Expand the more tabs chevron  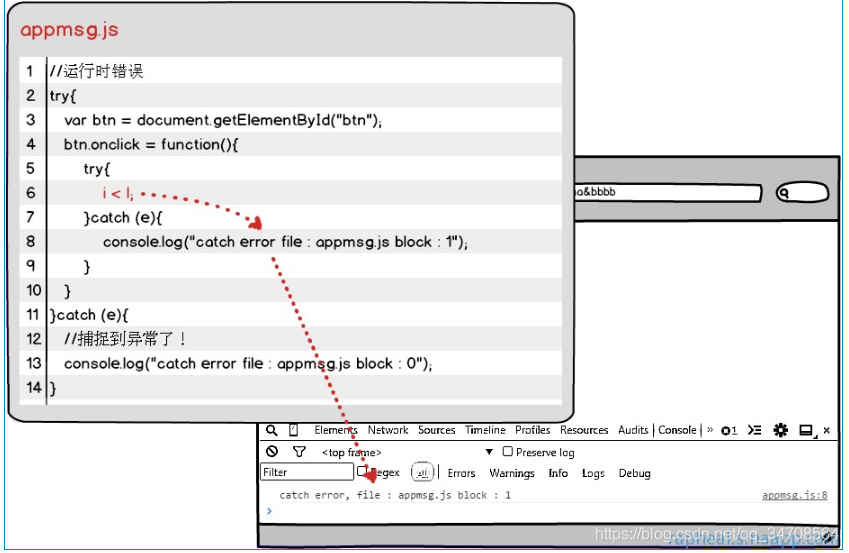(710, 430)
